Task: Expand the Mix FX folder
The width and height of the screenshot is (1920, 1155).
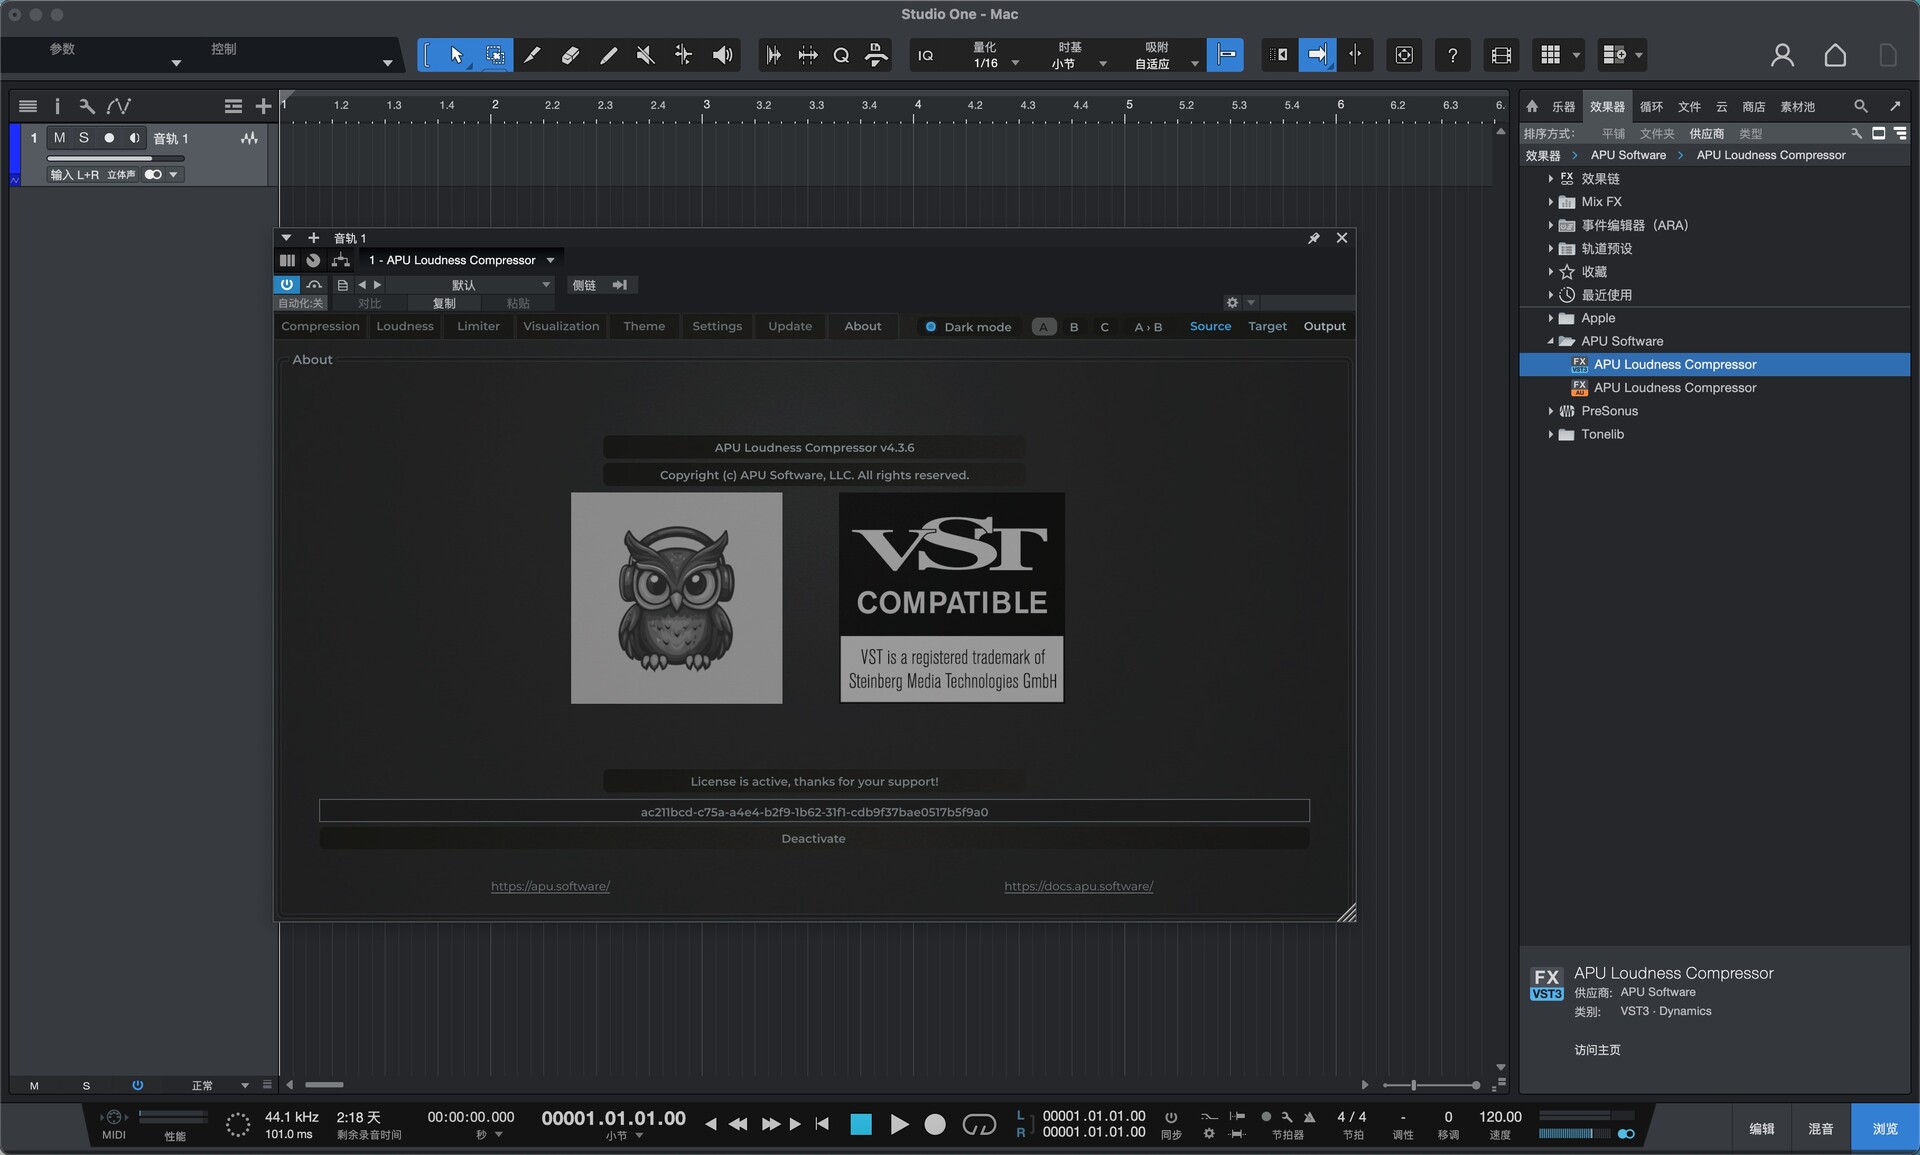Action: [1551, 202]
